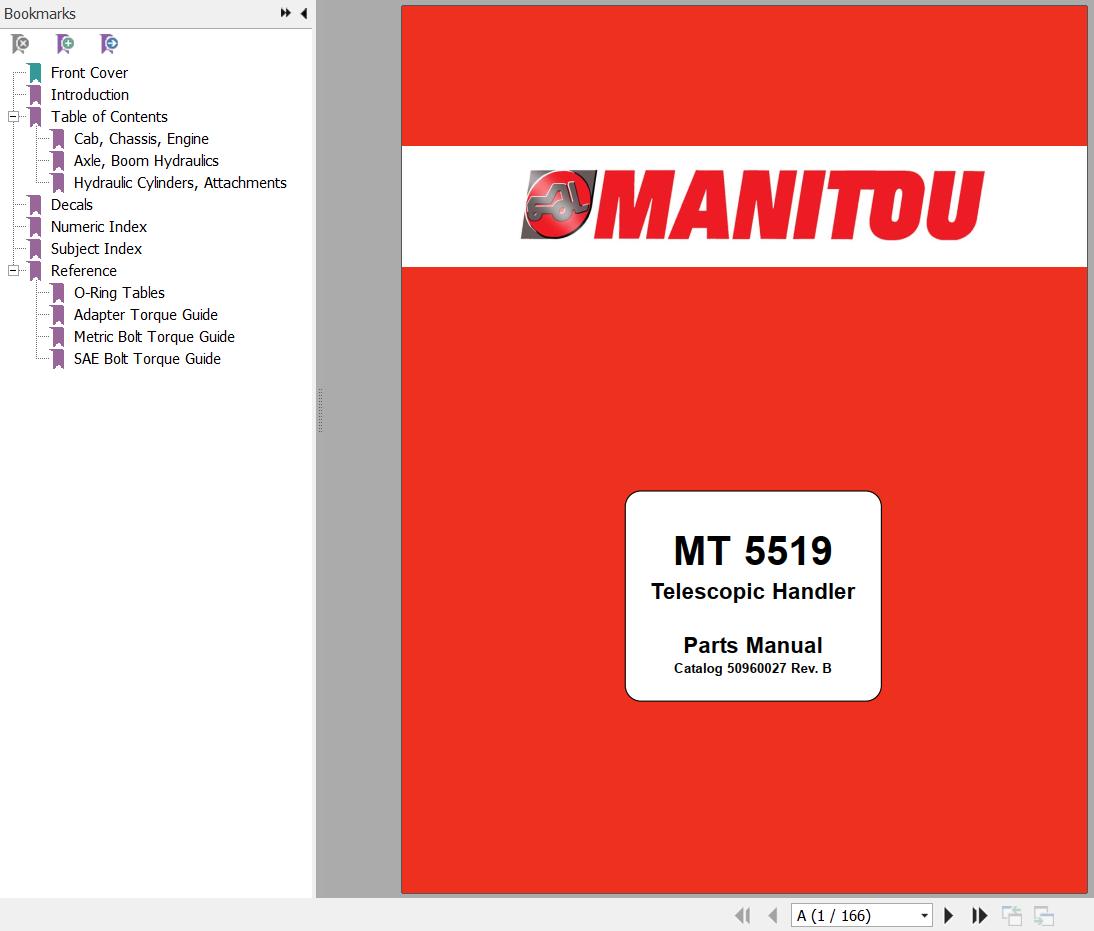This screenshot has height=931, width=1094.
Task: Click the Introduction bookmark icon
Action: tap(35, 95)
